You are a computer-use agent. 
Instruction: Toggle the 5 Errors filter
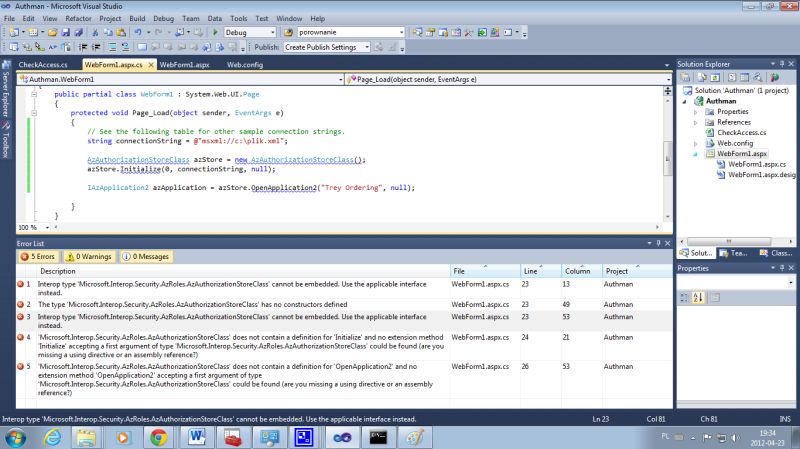click(x=38, y=257)
